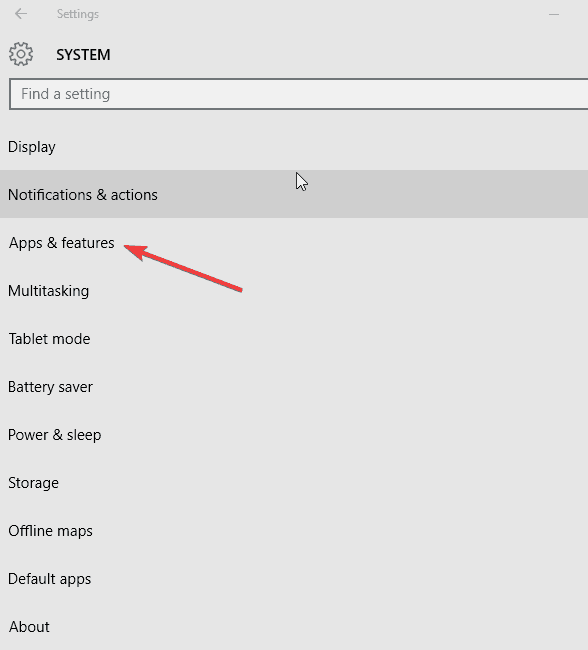
Task: Select Notifications & actions
Action: 294,194
